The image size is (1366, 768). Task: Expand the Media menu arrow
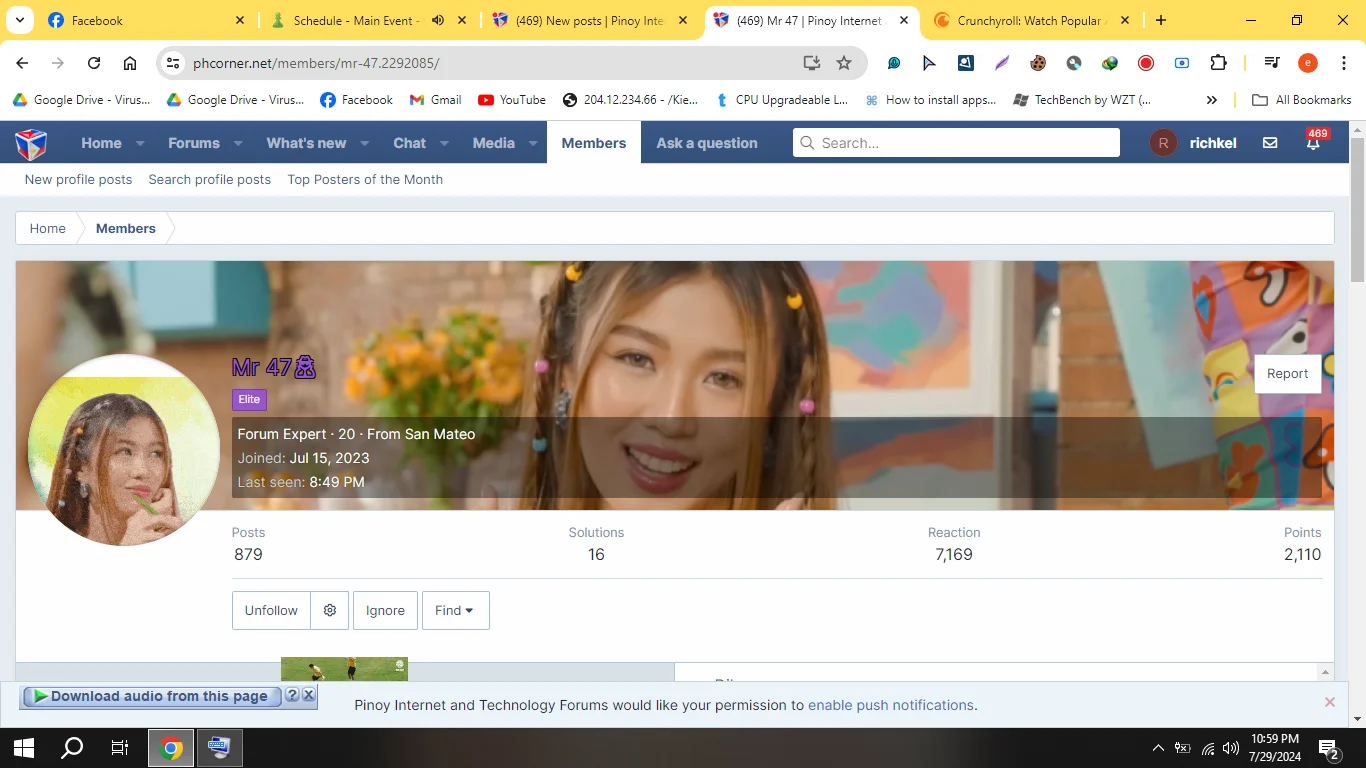[533, 143]
